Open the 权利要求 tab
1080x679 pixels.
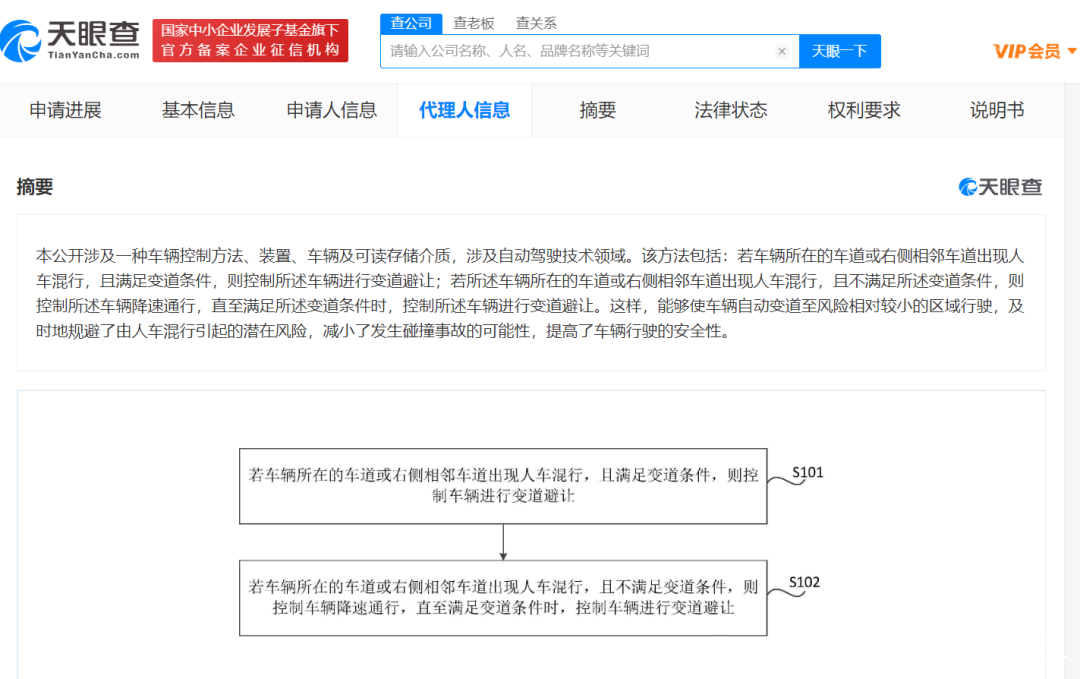864,110
